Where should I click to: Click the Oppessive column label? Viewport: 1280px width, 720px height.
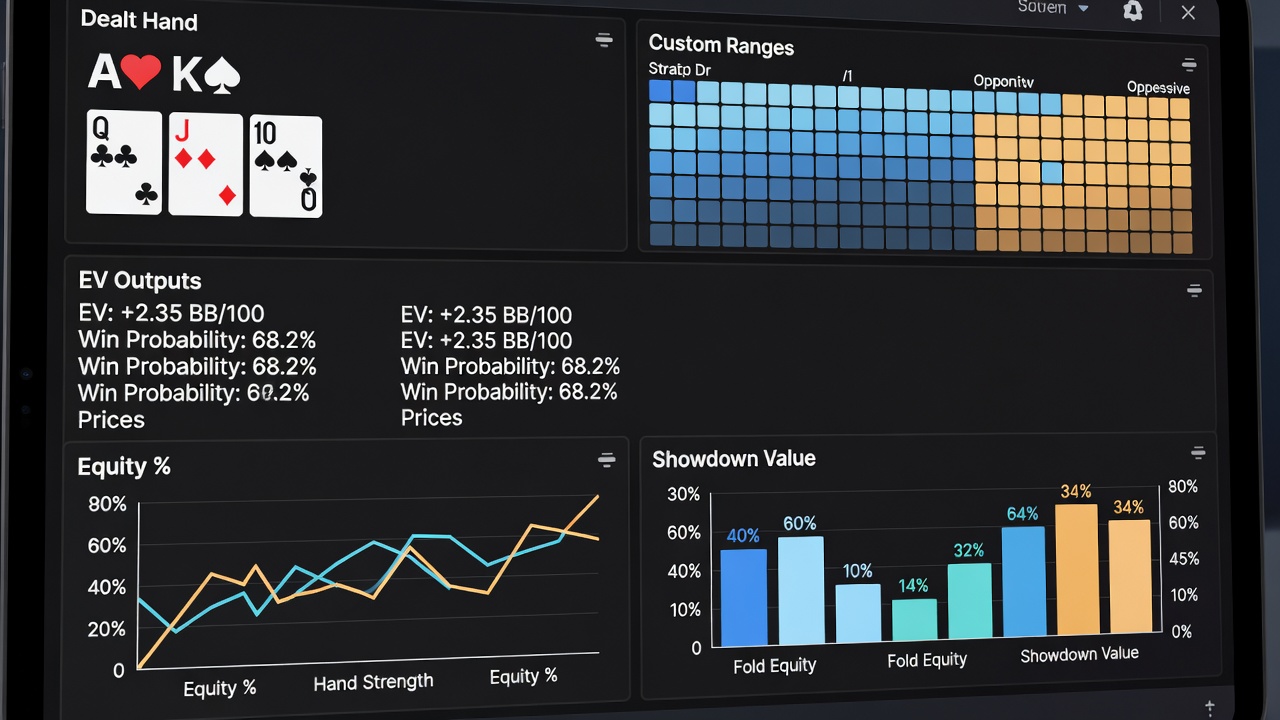tap(1158, 87)
